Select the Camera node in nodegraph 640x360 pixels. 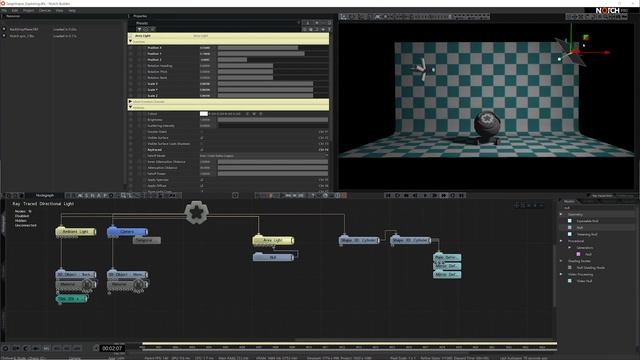[127, 231]
